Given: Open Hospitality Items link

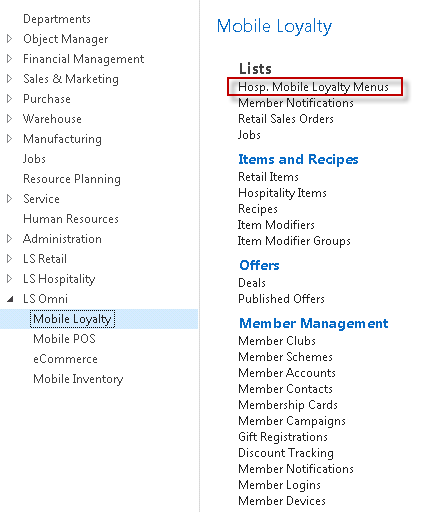Looking at the screenshot, I should tap(282, 193).
